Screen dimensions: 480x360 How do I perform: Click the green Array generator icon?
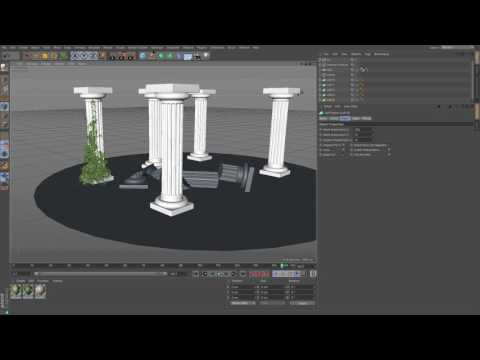(x=170, y=56)
